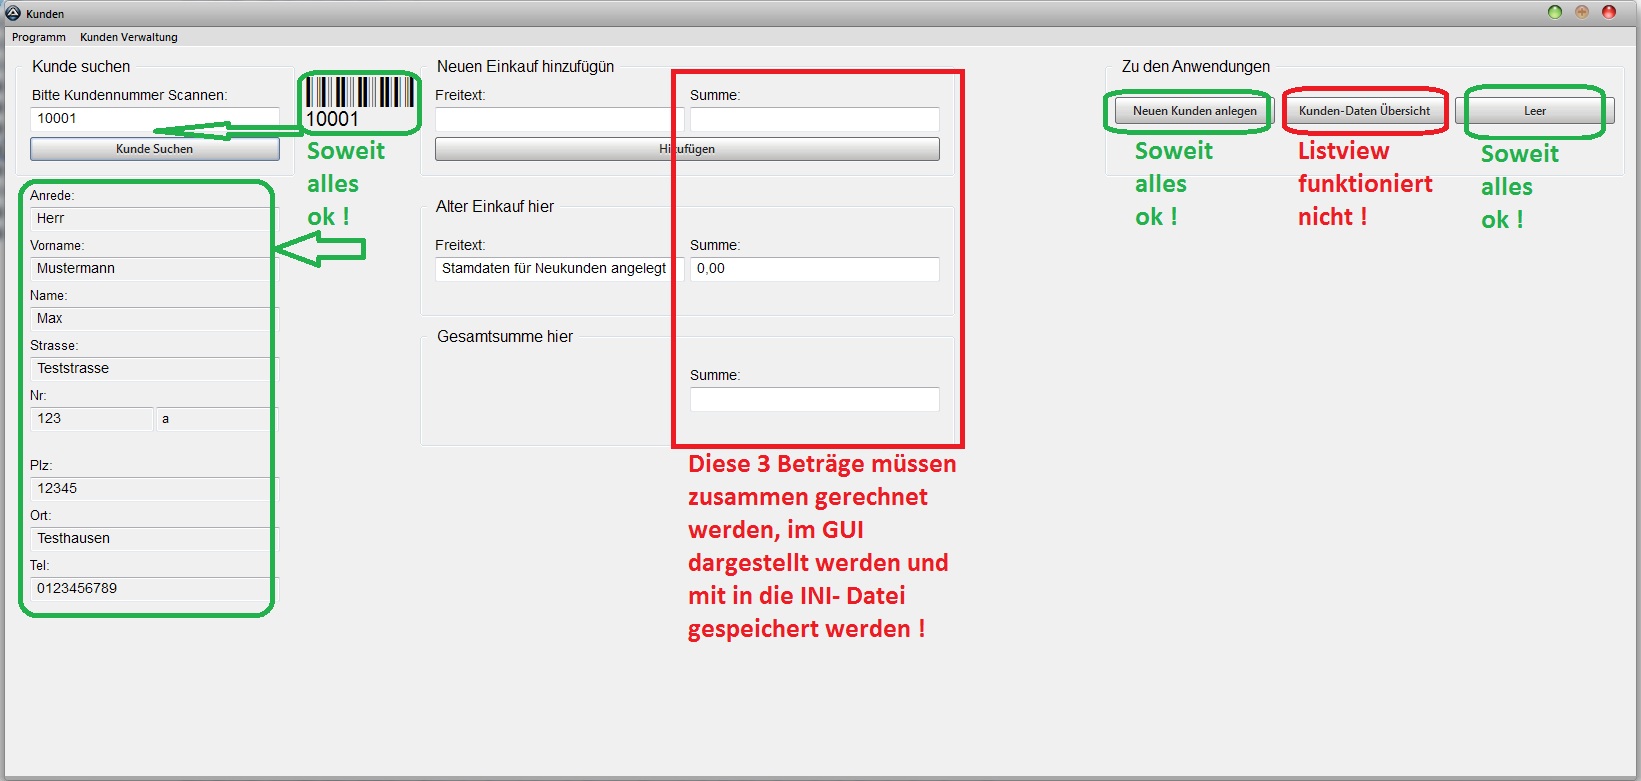Select the Tel field with 0123456789

pyautogui.click(x=150, y=589)
